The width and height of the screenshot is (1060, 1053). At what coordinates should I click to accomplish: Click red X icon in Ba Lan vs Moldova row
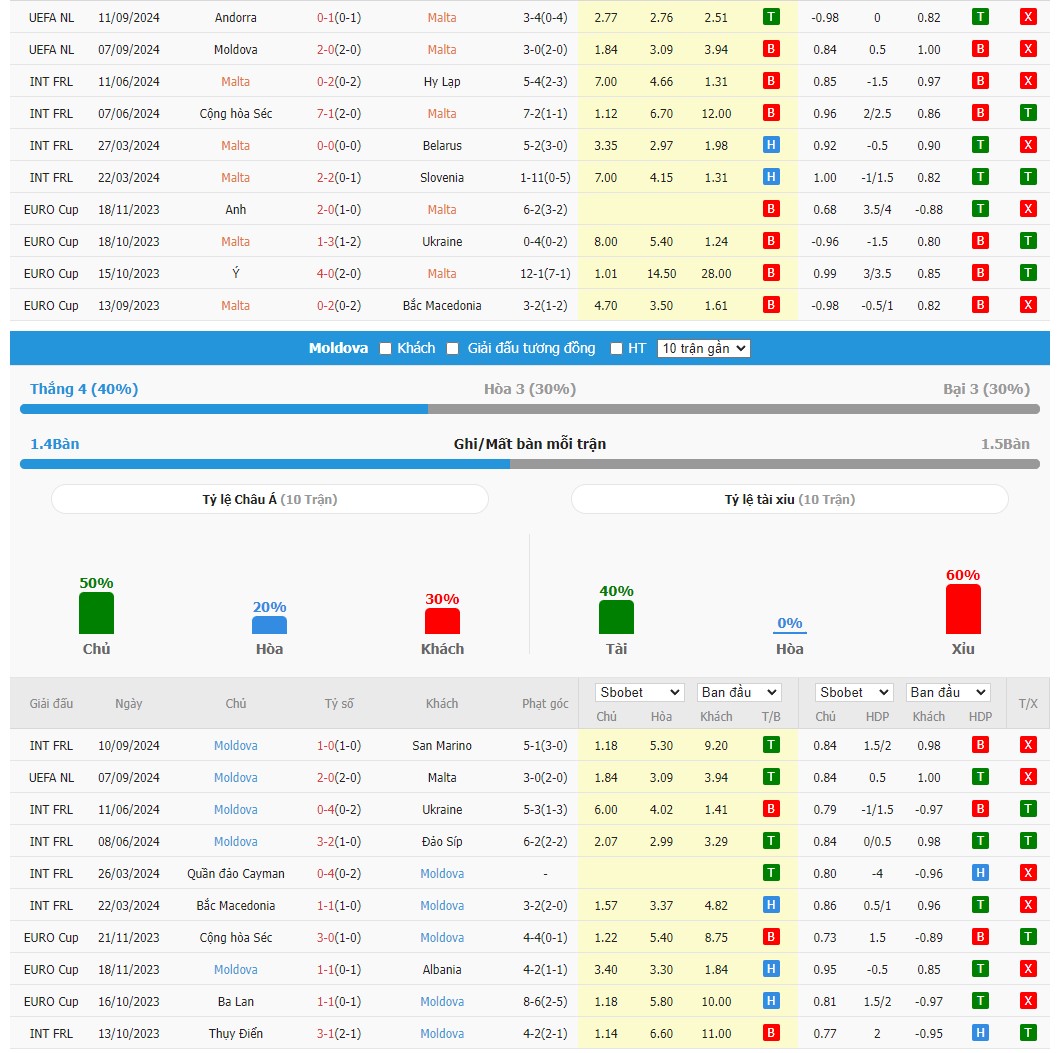coord(1028,1001)
